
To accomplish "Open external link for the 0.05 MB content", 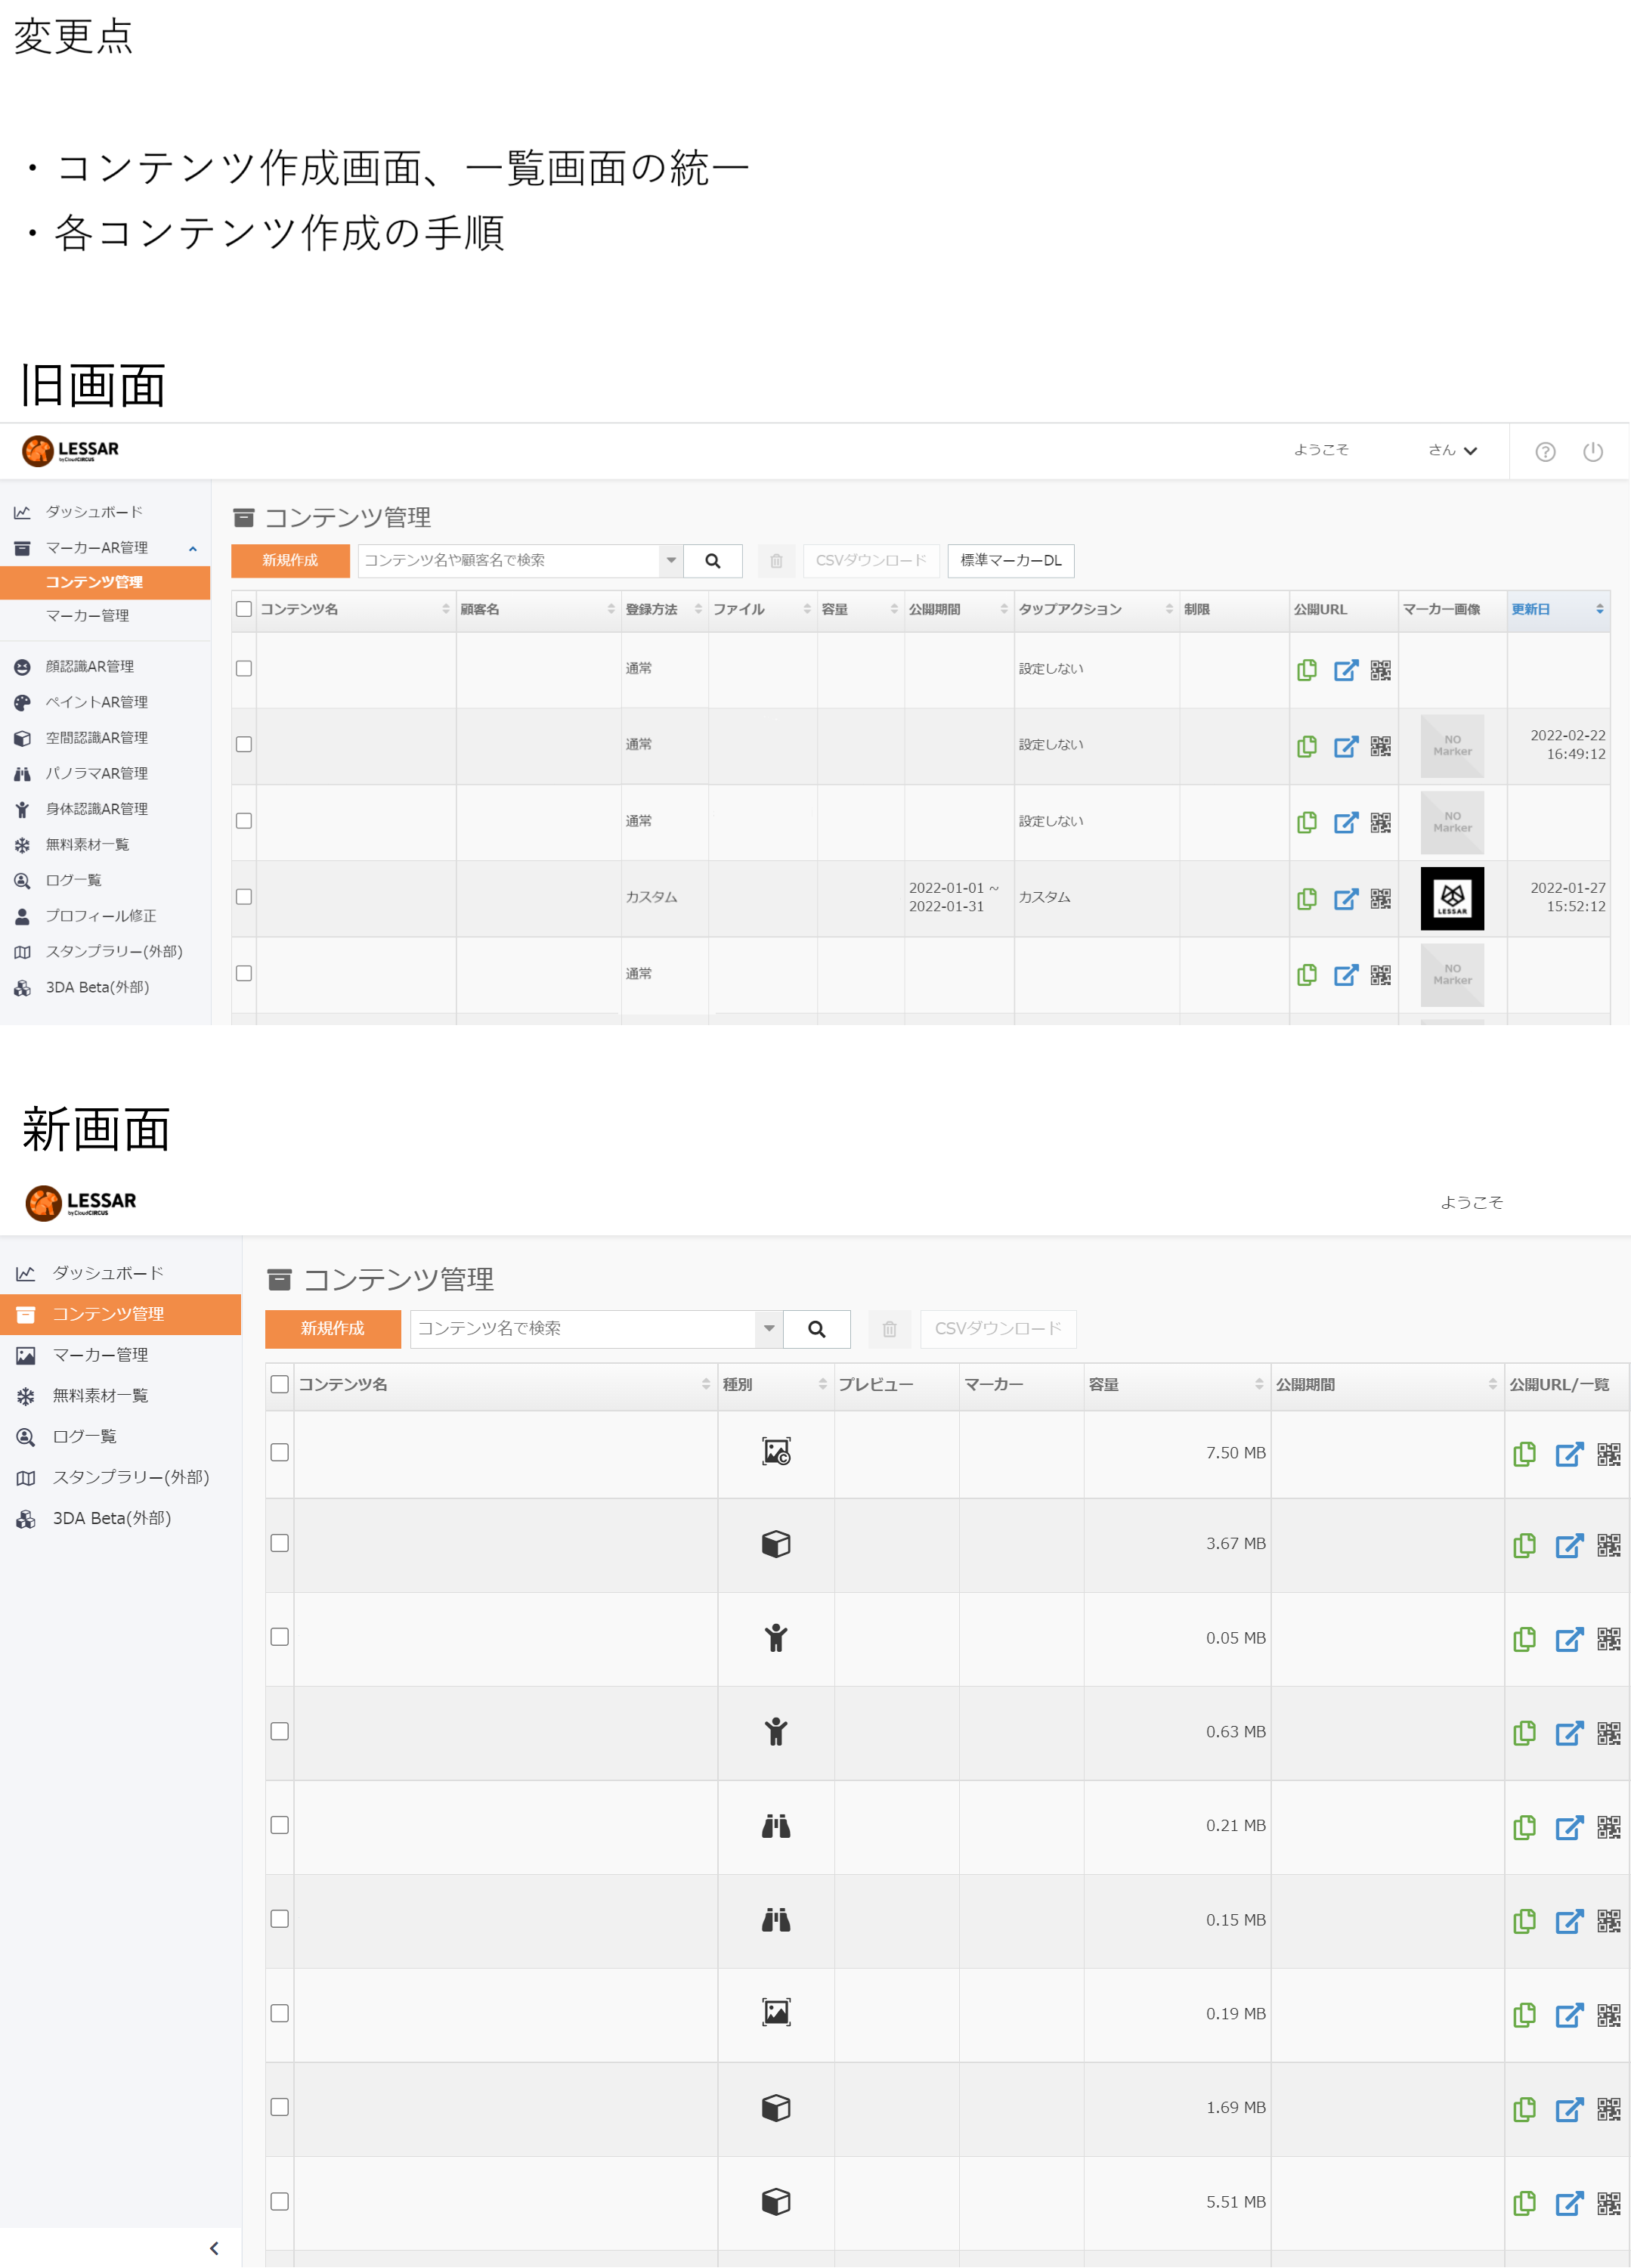I will click(x=1569, y=1639).
